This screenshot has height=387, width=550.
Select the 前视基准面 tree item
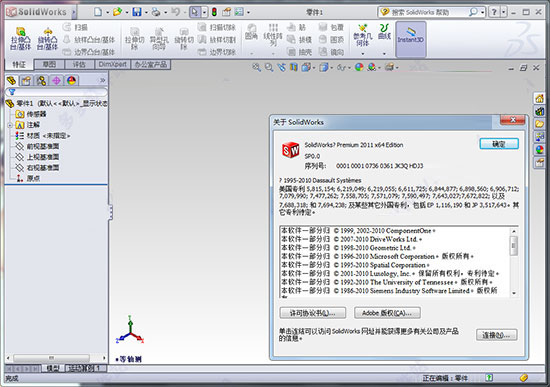pyautogui.click(x=43, y=146)
